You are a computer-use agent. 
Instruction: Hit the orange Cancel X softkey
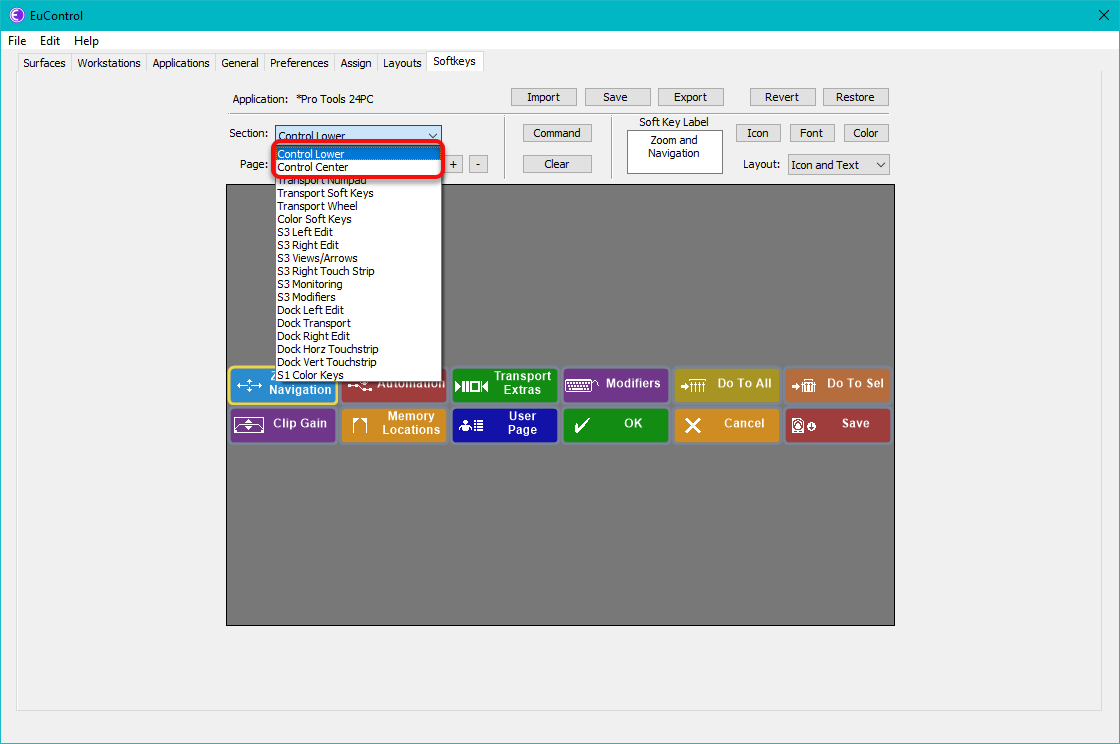pyautogui.click(x=726, y=424)
